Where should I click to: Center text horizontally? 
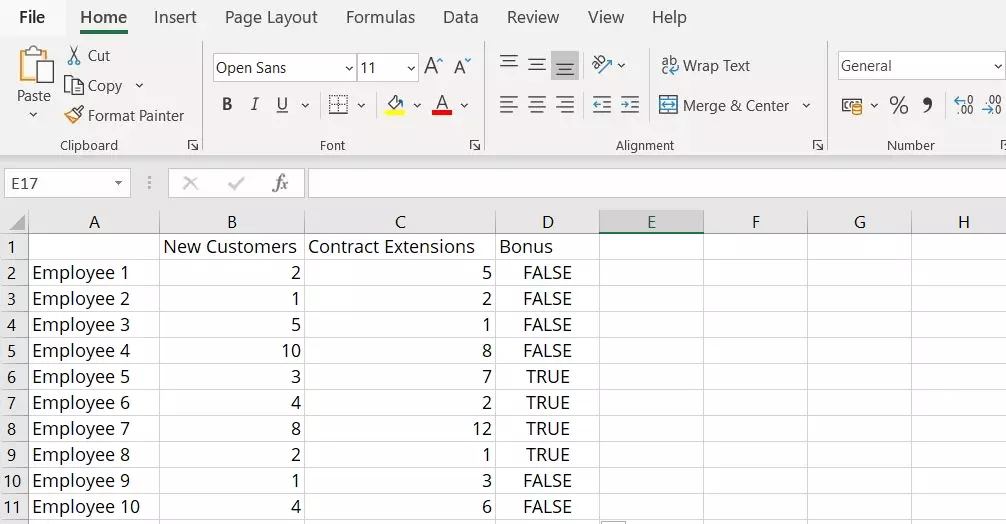point(537,105)
